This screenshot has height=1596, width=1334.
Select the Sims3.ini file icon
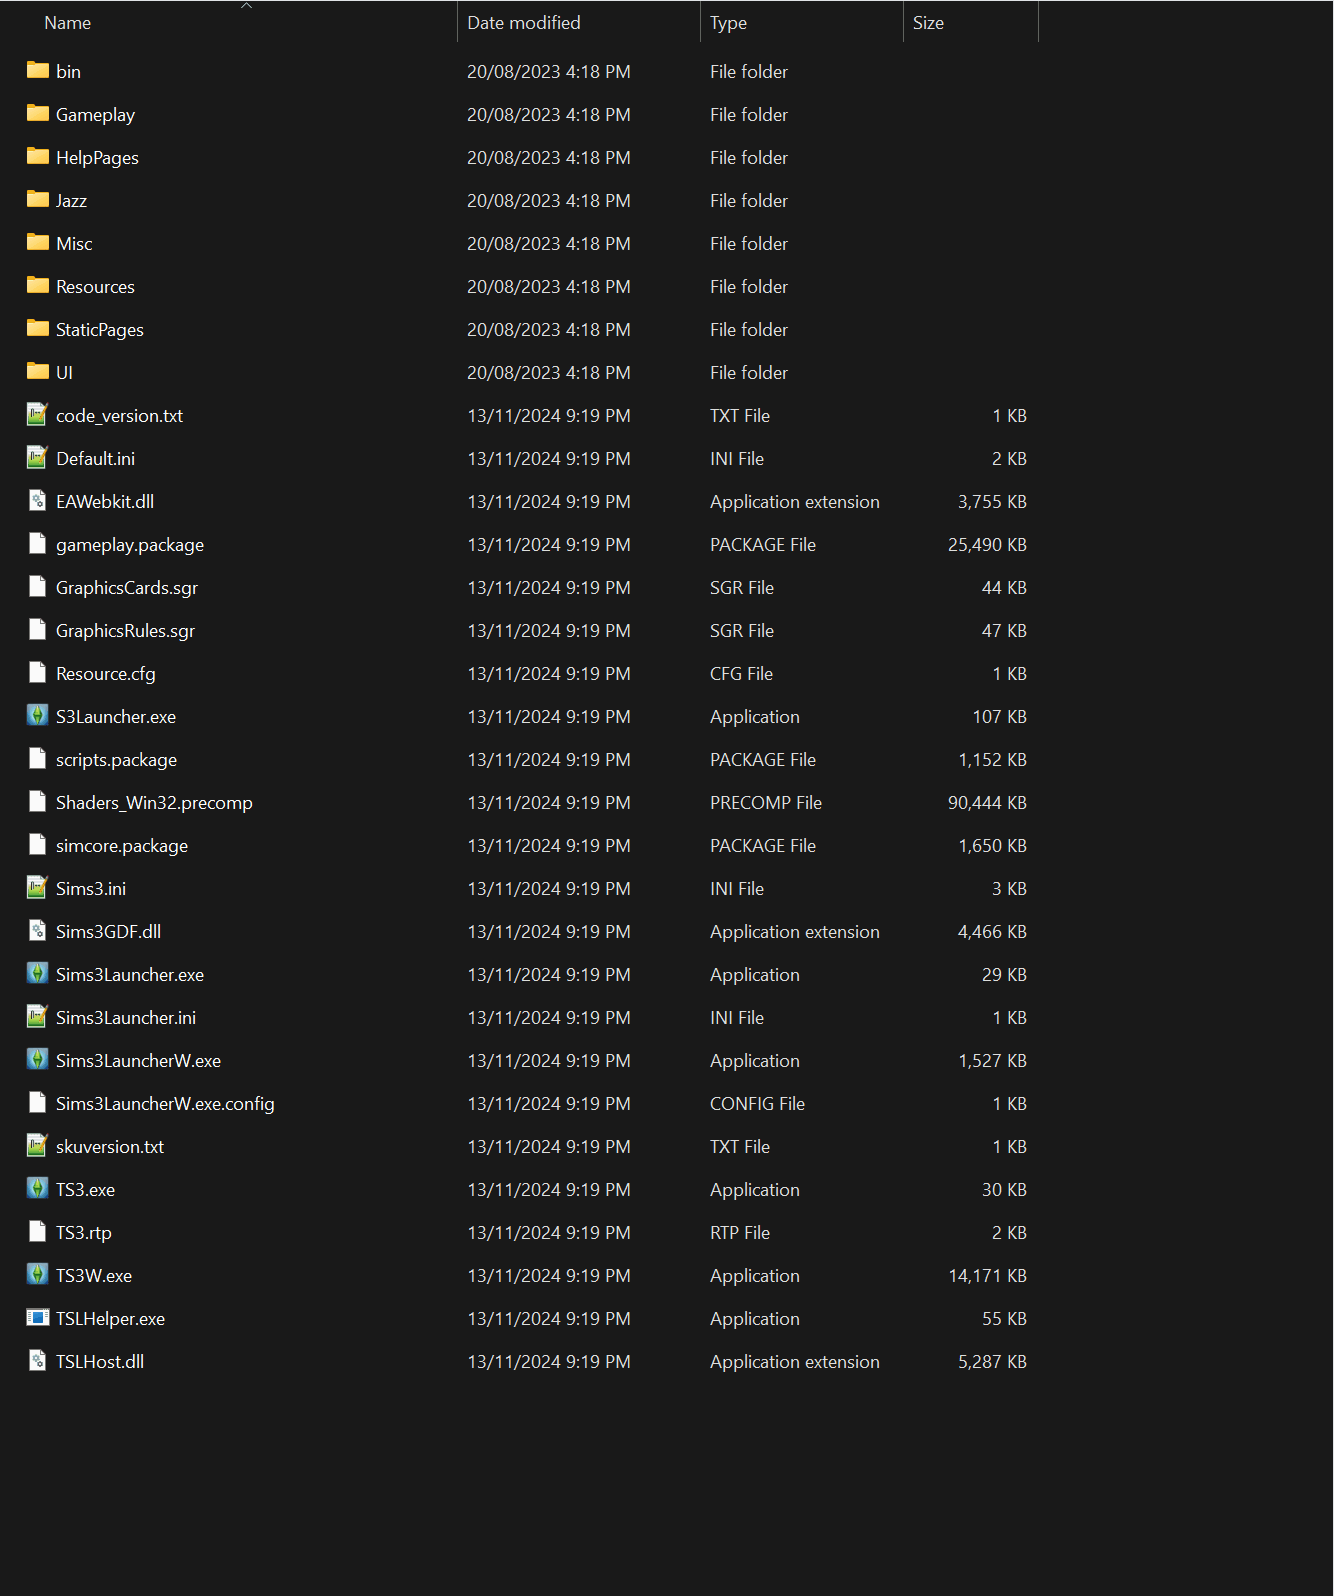37,887
